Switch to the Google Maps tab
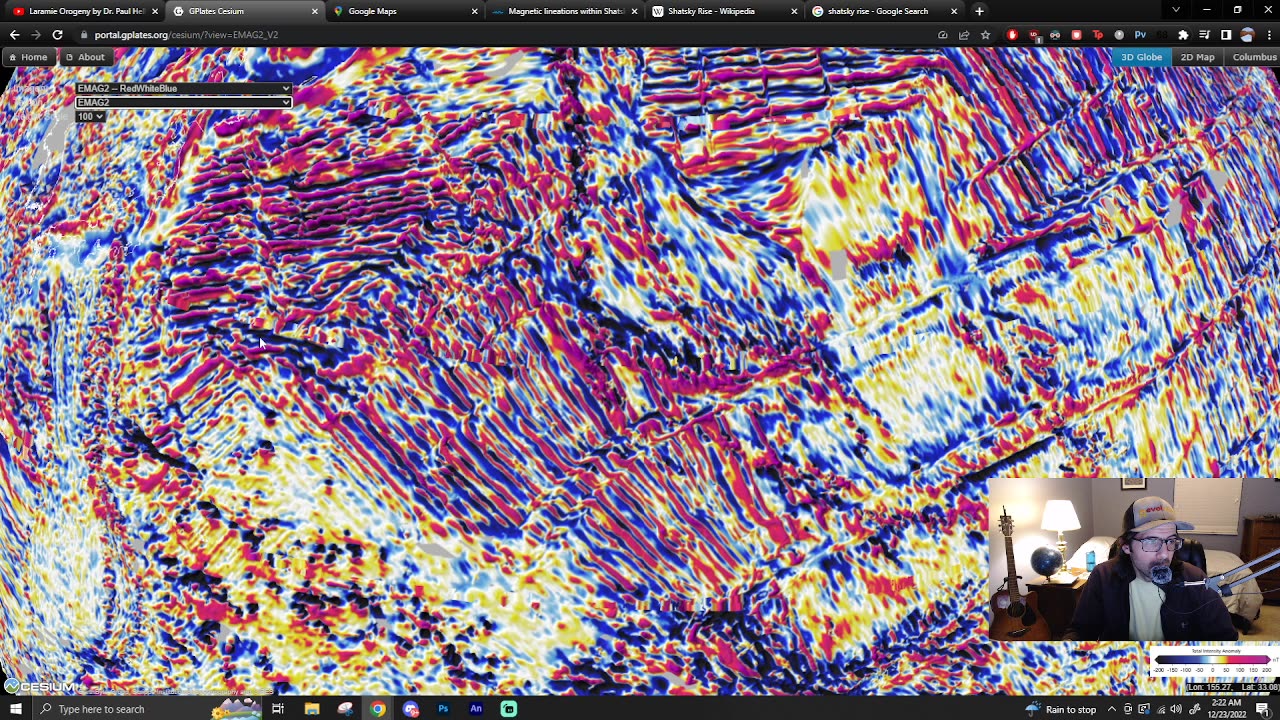Viewport: 1280px width, 720px height. [405, 11]
